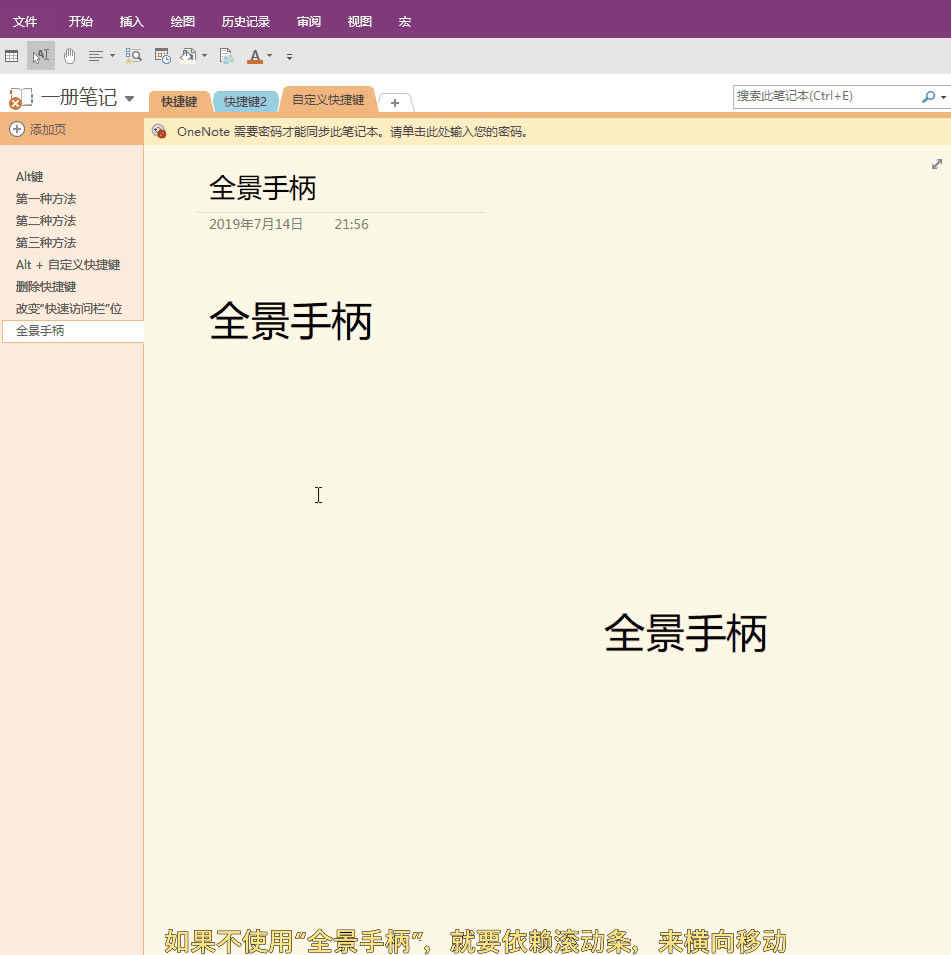The image size is (951, 955).
Task: Expand the page with the full-view arrow icon
Action: coord(936,164)
